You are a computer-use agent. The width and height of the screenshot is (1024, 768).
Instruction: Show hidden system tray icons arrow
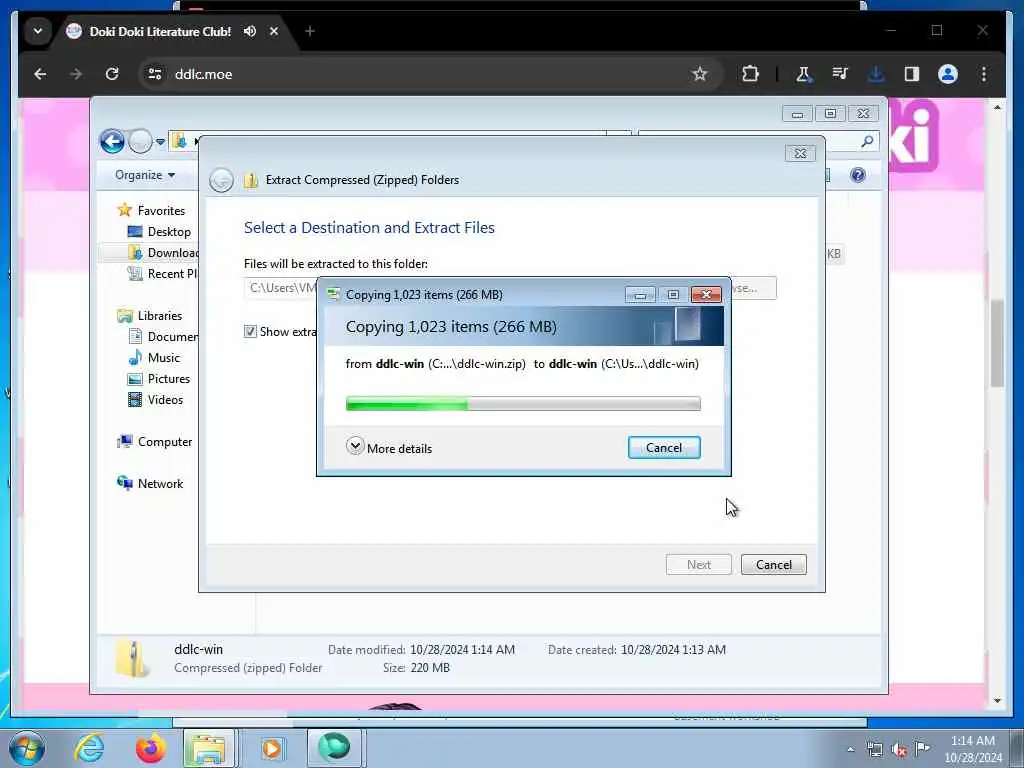(x=850, y=750)
